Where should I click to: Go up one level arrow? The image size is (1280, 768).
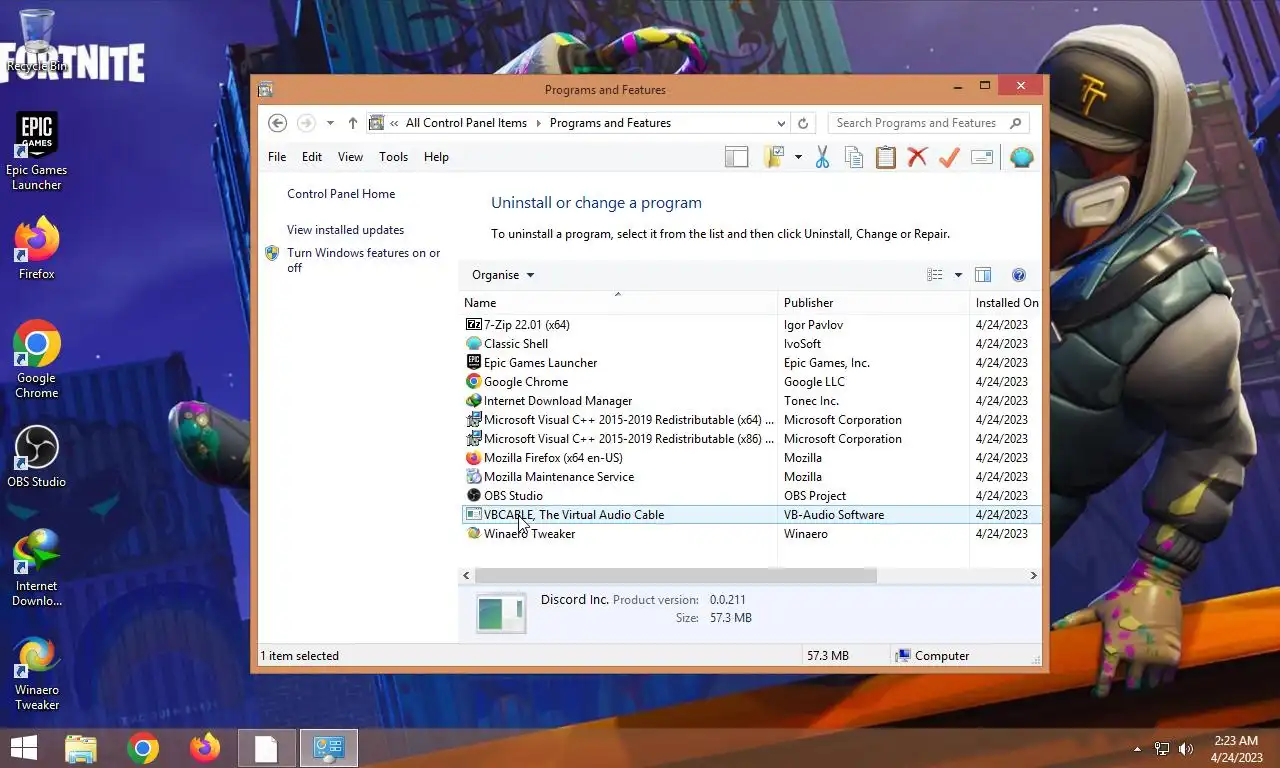pyautogui.click(x=352, y=123)
